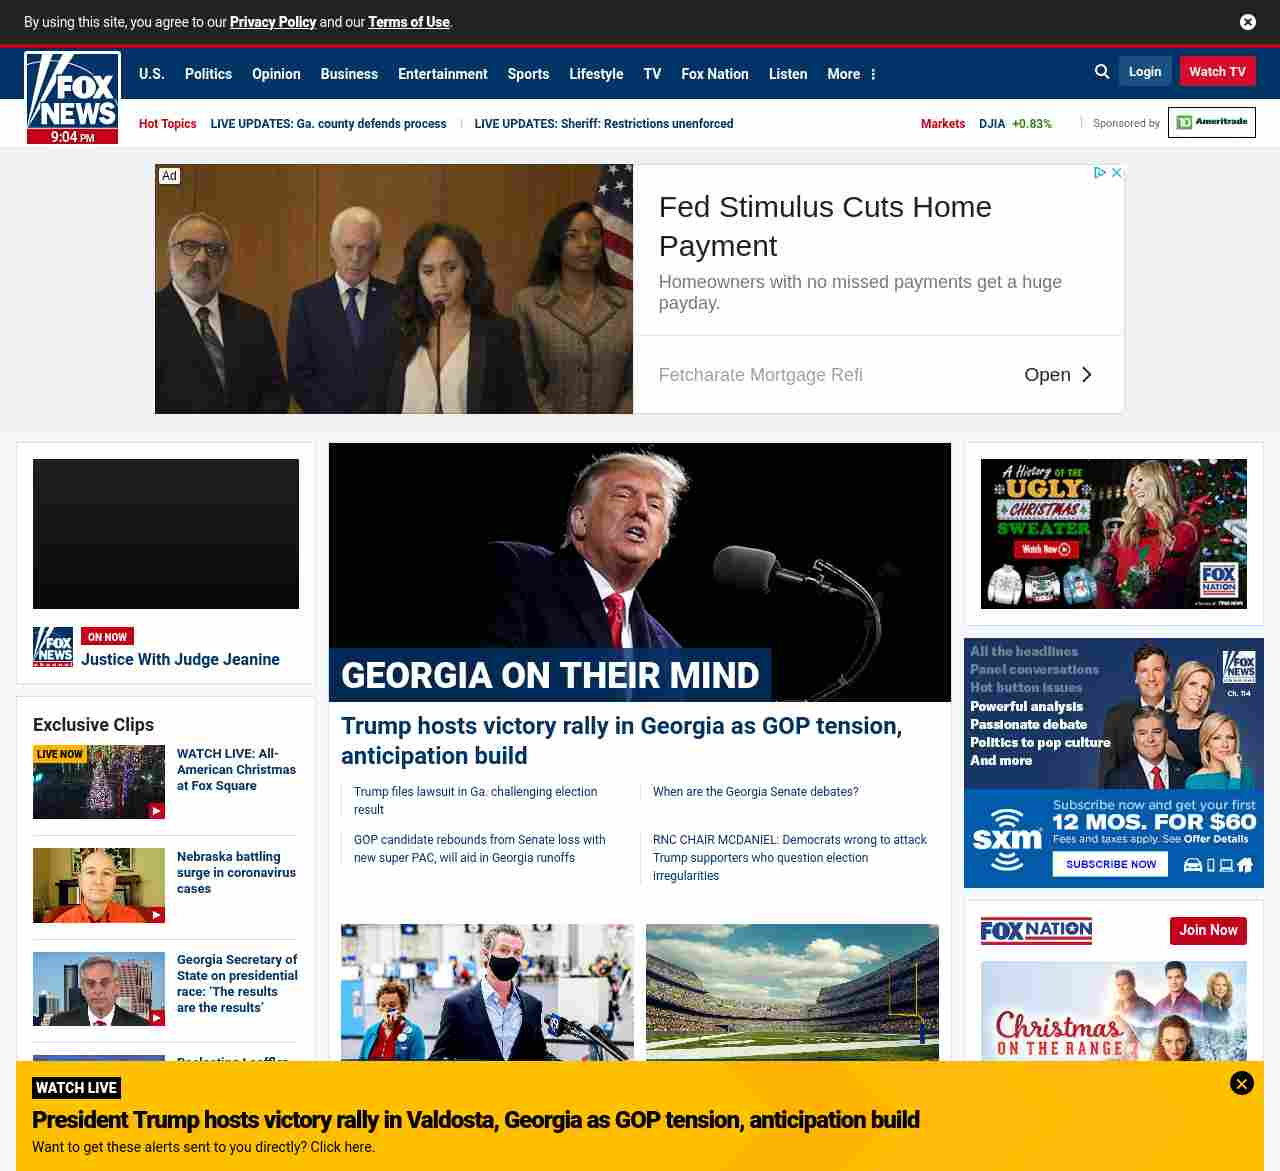The width and height of the screenshot is (1280, 1171).
Task: Click the red Watch TV button
Action: click(1217, 72)
